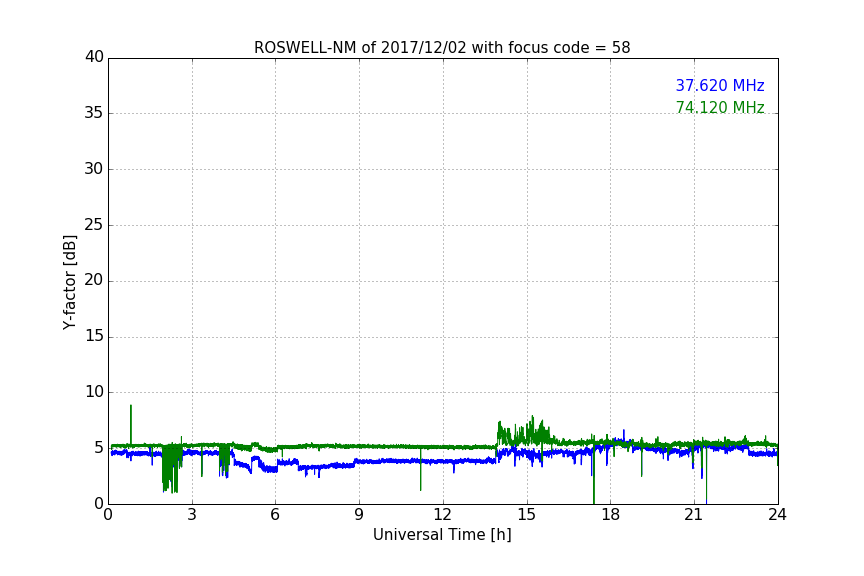
Task: Click the green spike near 9 dB before hour 1
Action: click(131, 424)
